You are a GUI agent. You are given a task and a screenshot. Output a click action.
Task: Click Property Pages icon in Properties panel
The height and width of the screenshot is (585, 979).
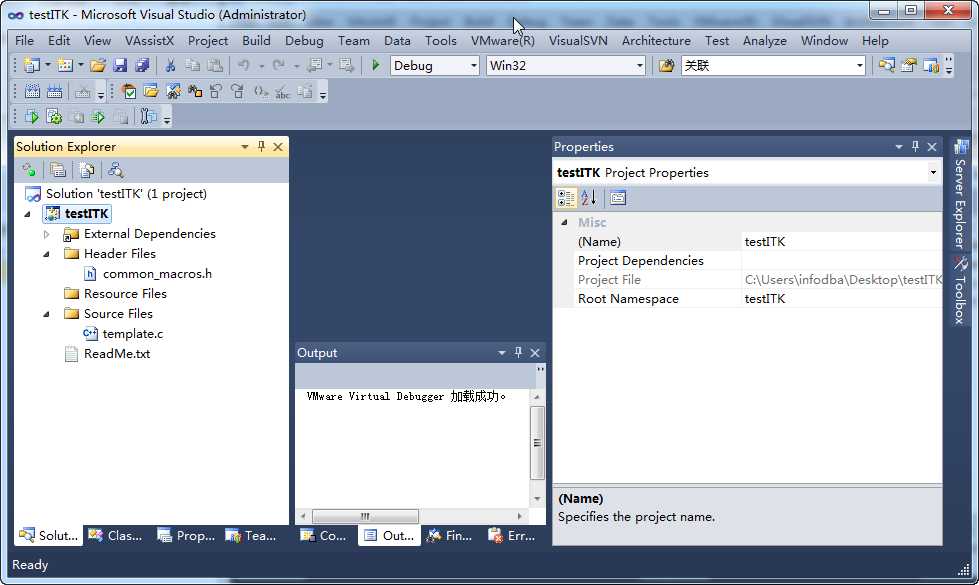(617, 198)
